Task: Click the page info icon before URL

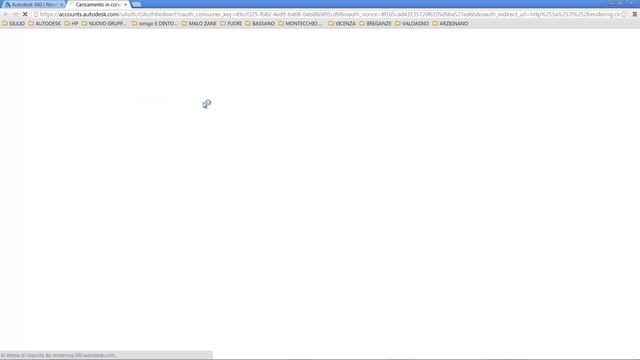Action: [x=36, y=14]
